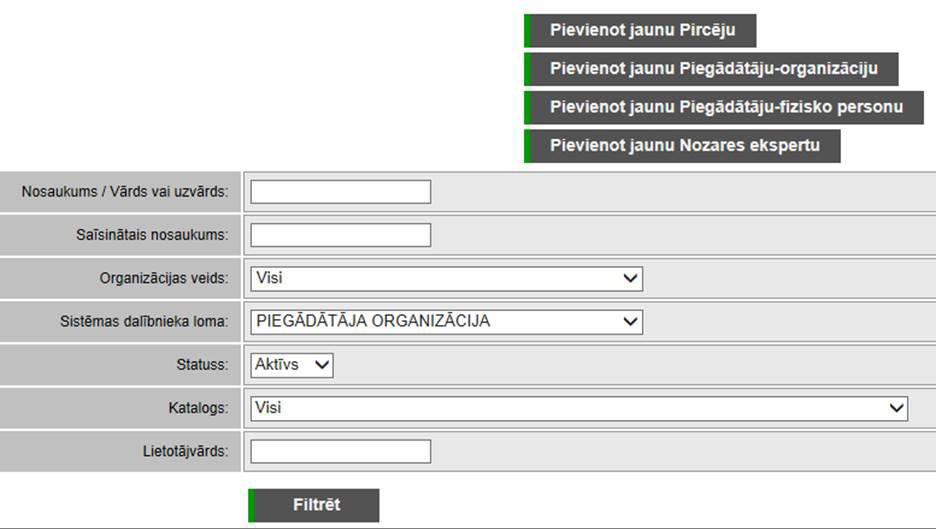Screen dimensions: 936x529
Task: Add a new Piegādātāju-organizāciju
Action: click(x=712, y=69)
